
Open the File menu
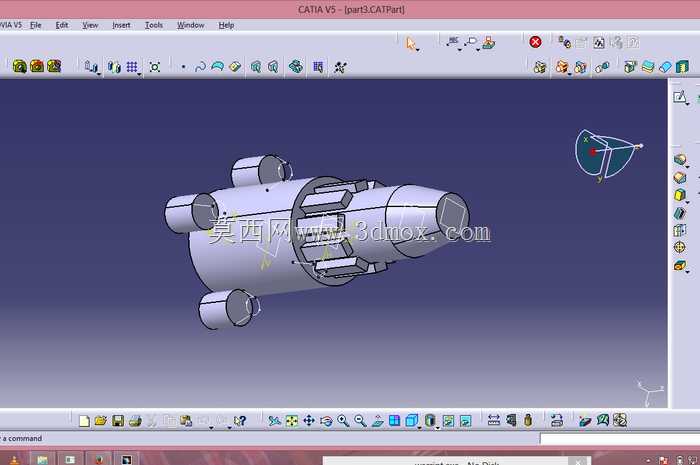(x=36, y=25)
